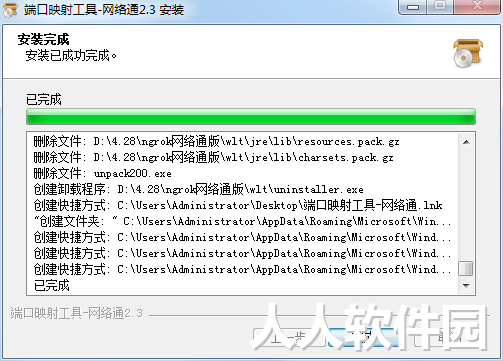Select the log line for resources.pack.gz

pyautogui.click(x=216, y=142)
